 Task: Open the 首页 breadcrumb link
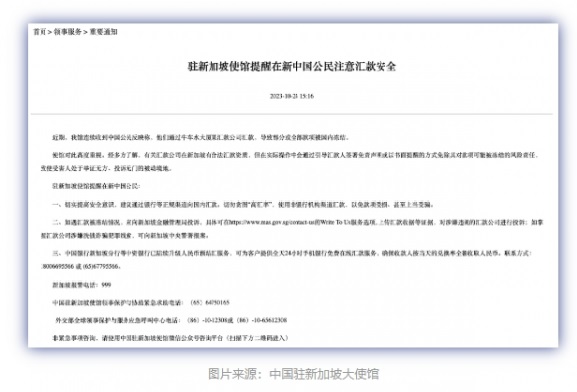click(39, 32)
